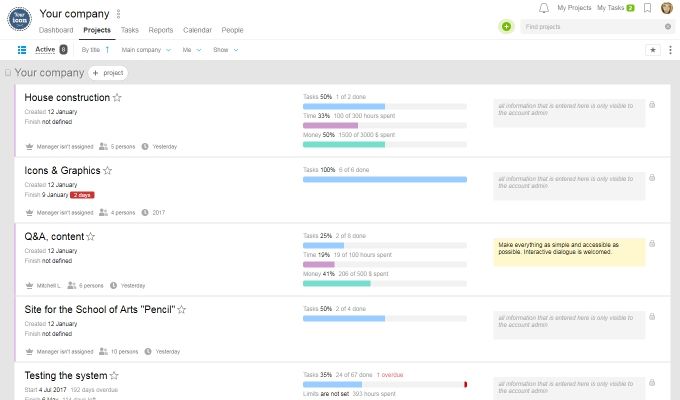Toggle favorite star on Icons & Graphics
Viewport: 680px width, 400px height.
click(107, 171)
